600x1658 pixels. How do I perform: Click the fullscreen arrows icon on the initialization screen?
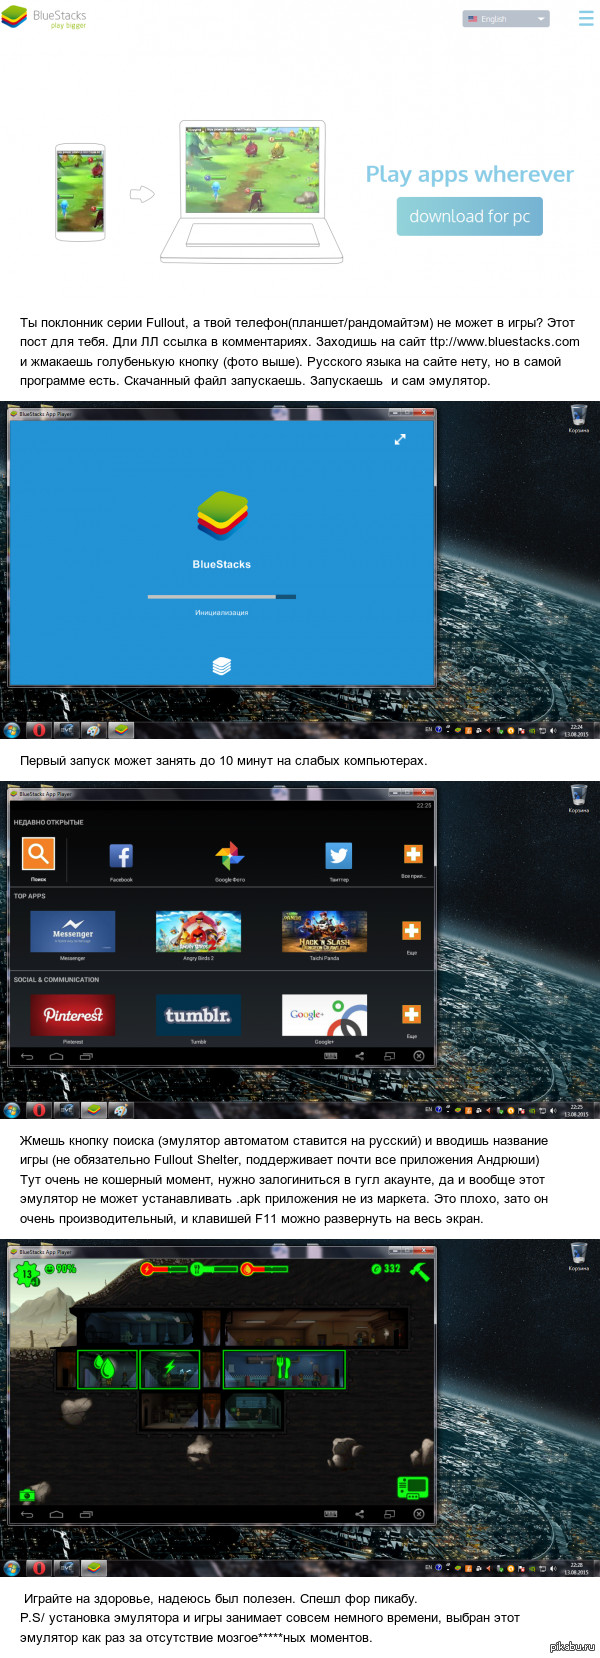[400, 439]
